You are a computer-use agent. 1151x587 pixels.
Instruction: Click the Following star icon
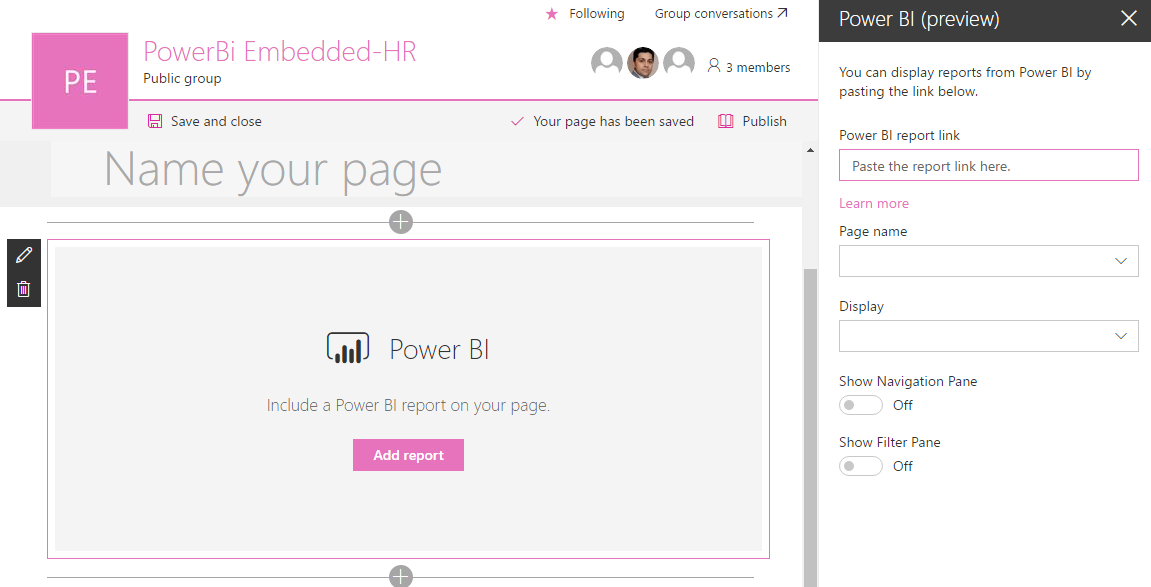click(552, 14)
